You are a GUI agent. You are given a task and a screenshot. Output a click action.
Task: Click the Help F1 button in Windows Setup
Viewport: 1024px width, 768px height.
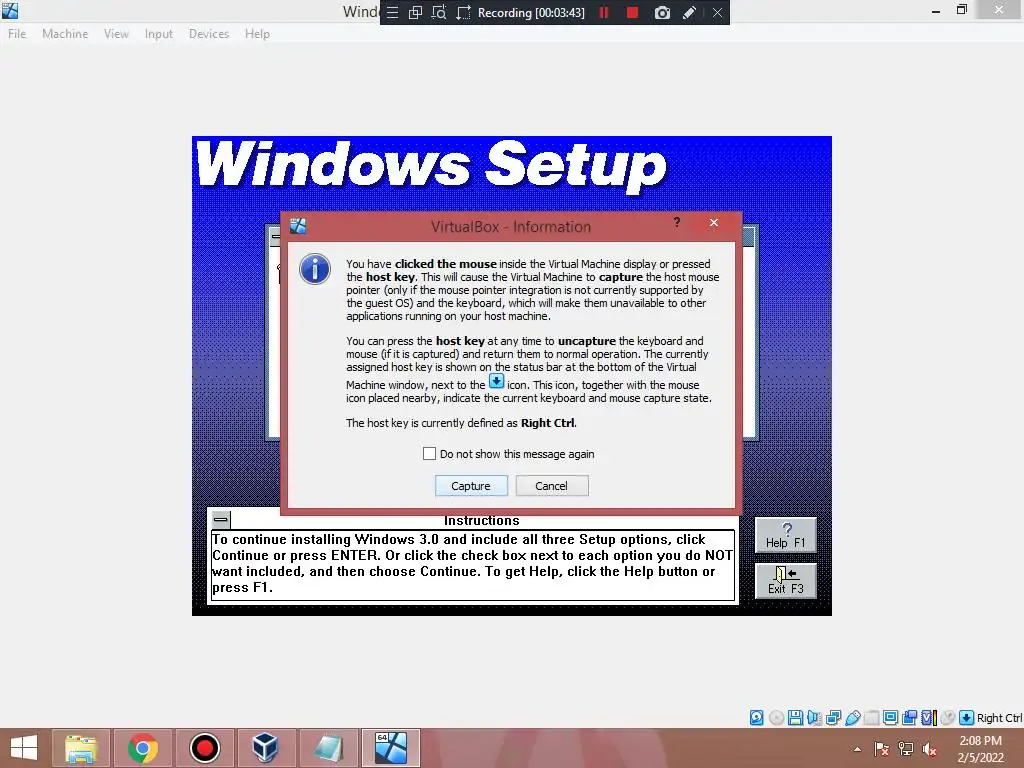click(x=786, y=536)
